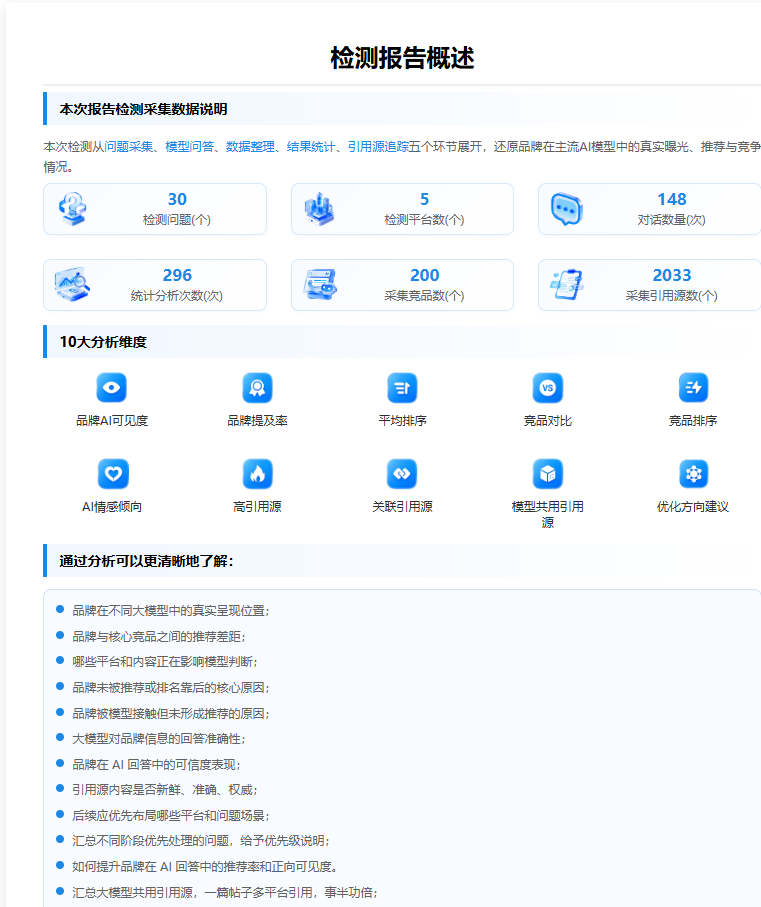This screenshot has width=761, height=907.
Task: Click the 引用源追踪 blue link text
Action: (x=378, y=147)
